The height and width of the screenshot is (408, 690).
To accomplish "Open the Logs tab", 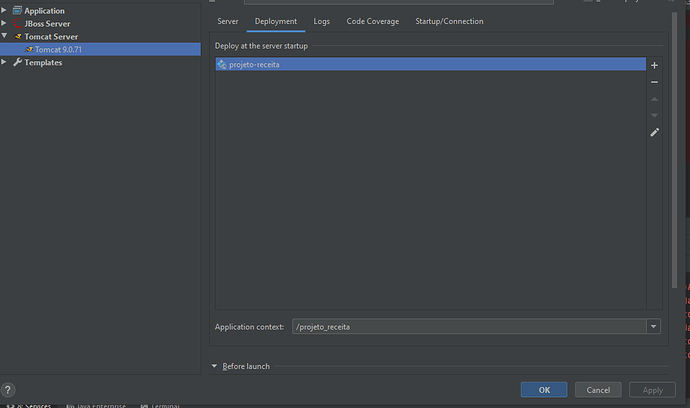I will [322, 21].
